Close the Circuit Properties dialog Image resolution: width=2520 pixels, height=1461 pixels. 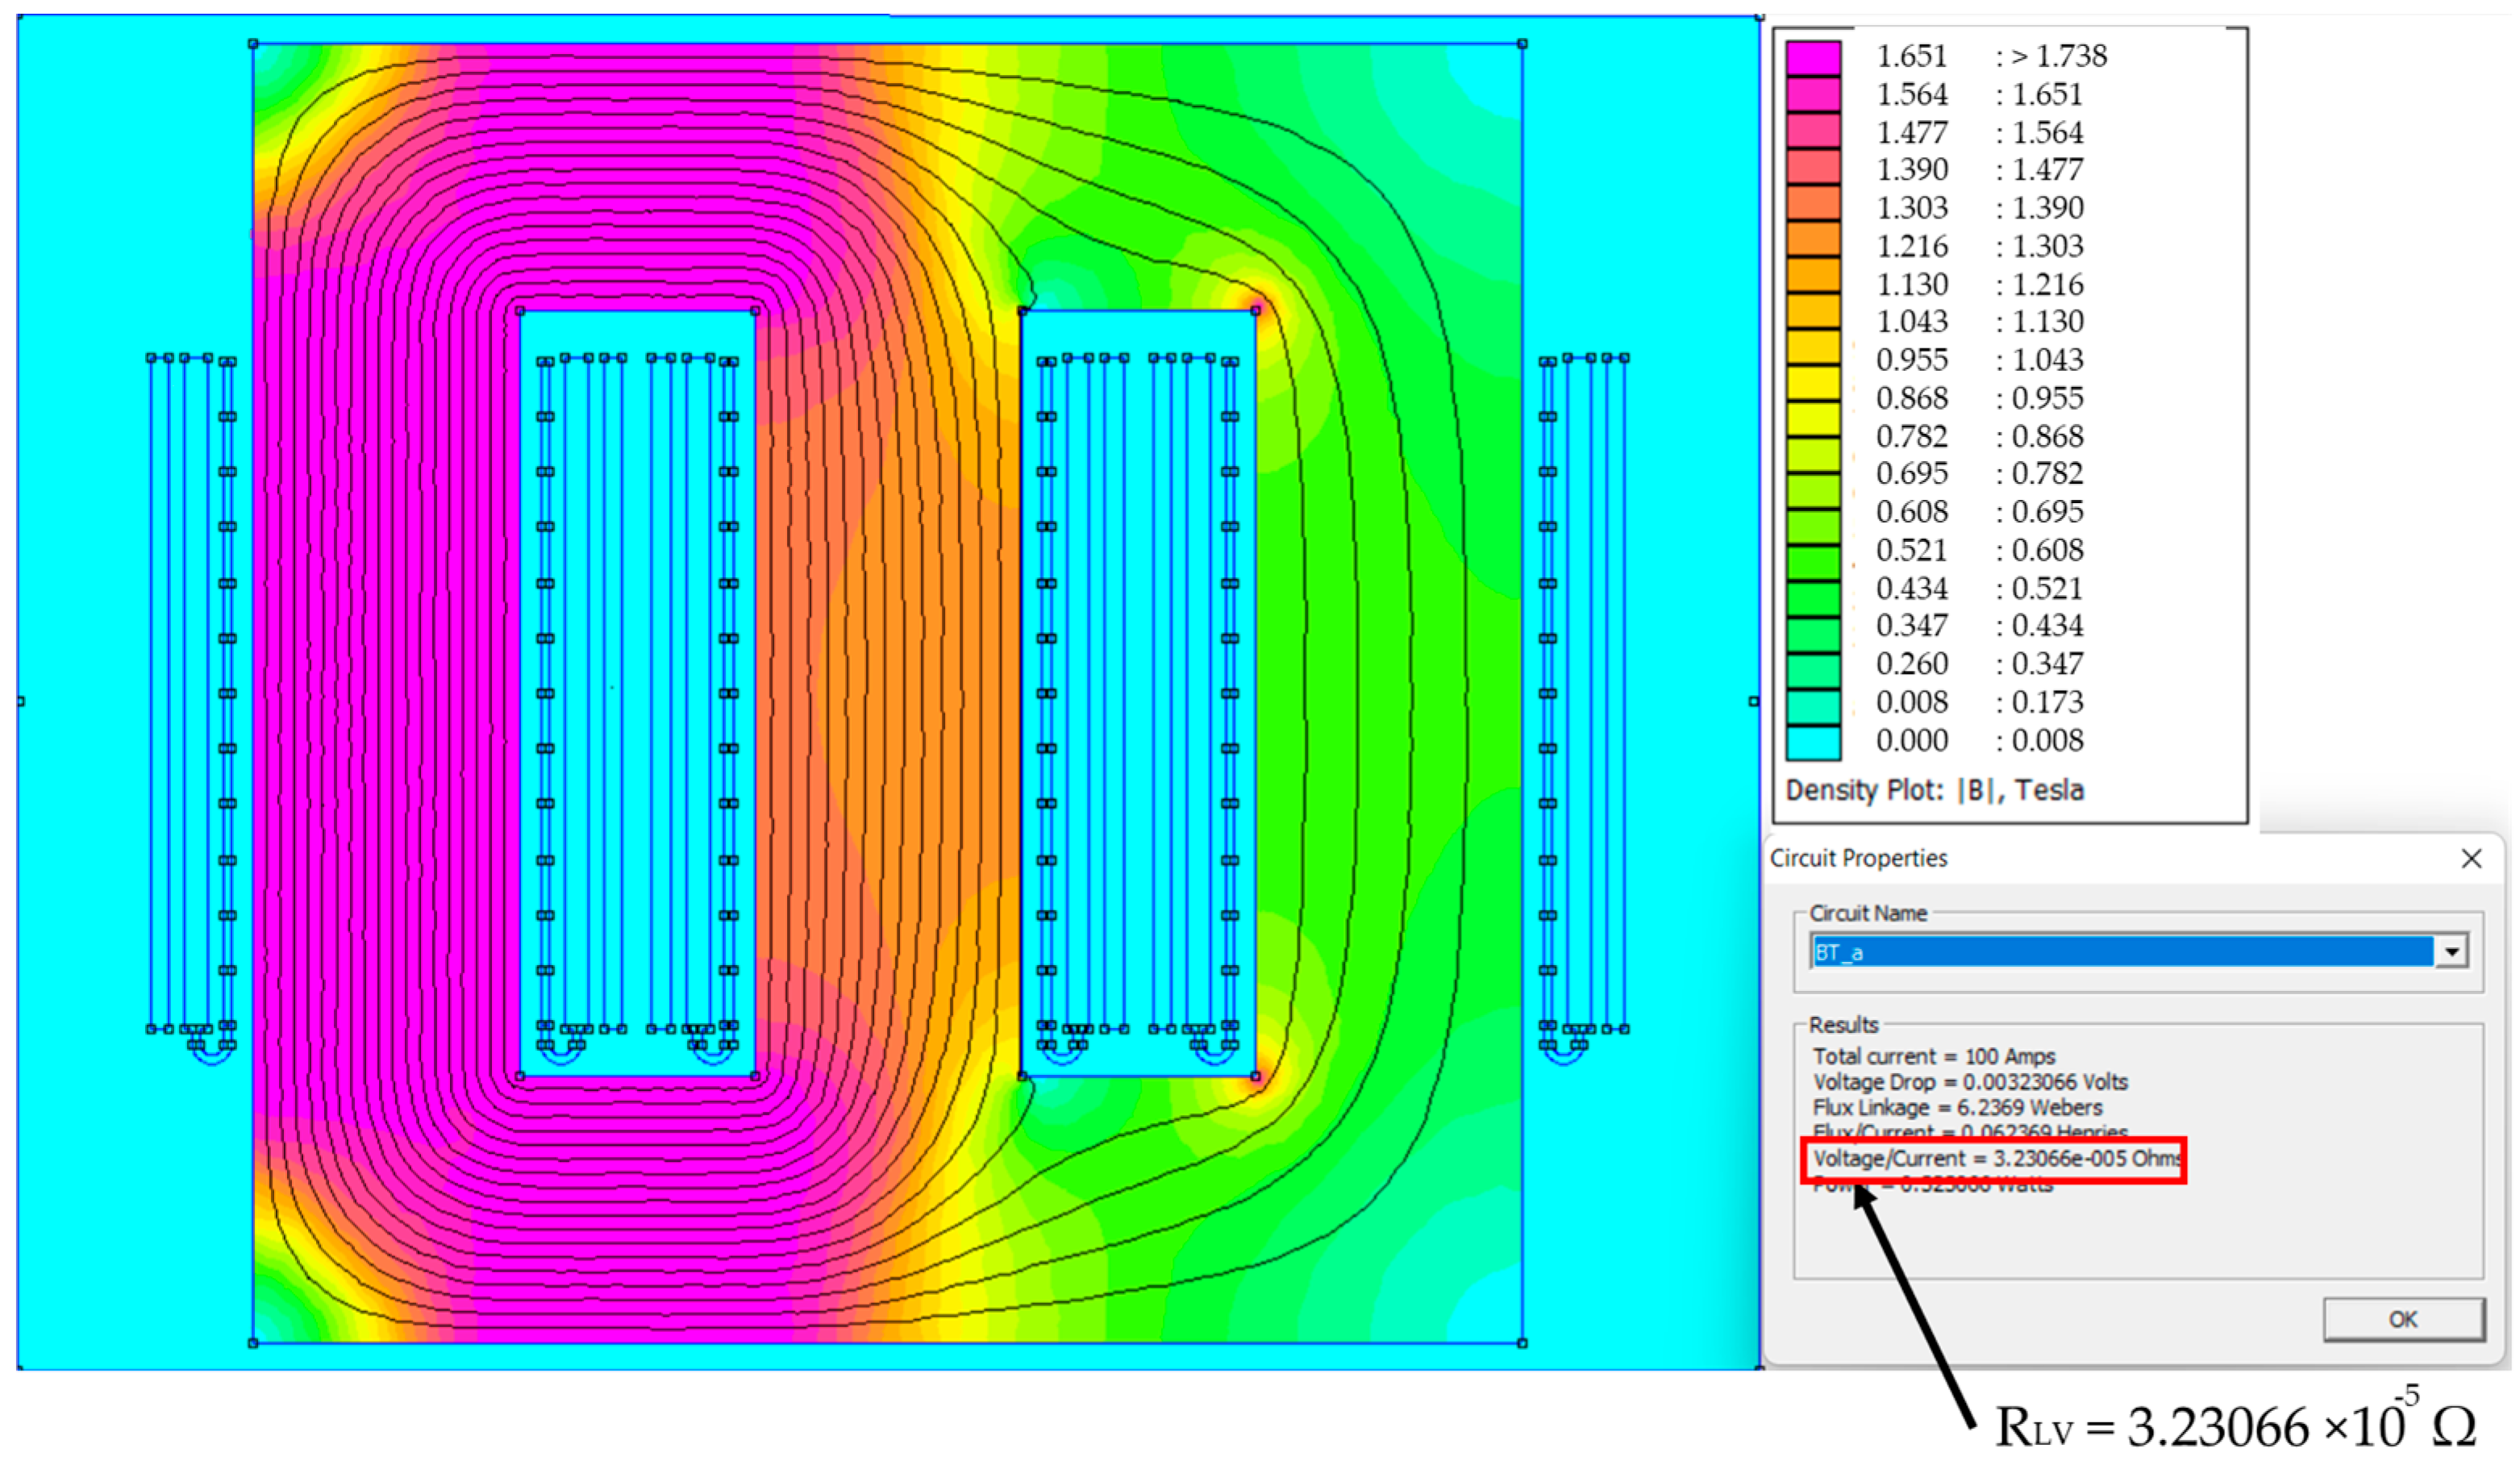(x=2471, y=858)
